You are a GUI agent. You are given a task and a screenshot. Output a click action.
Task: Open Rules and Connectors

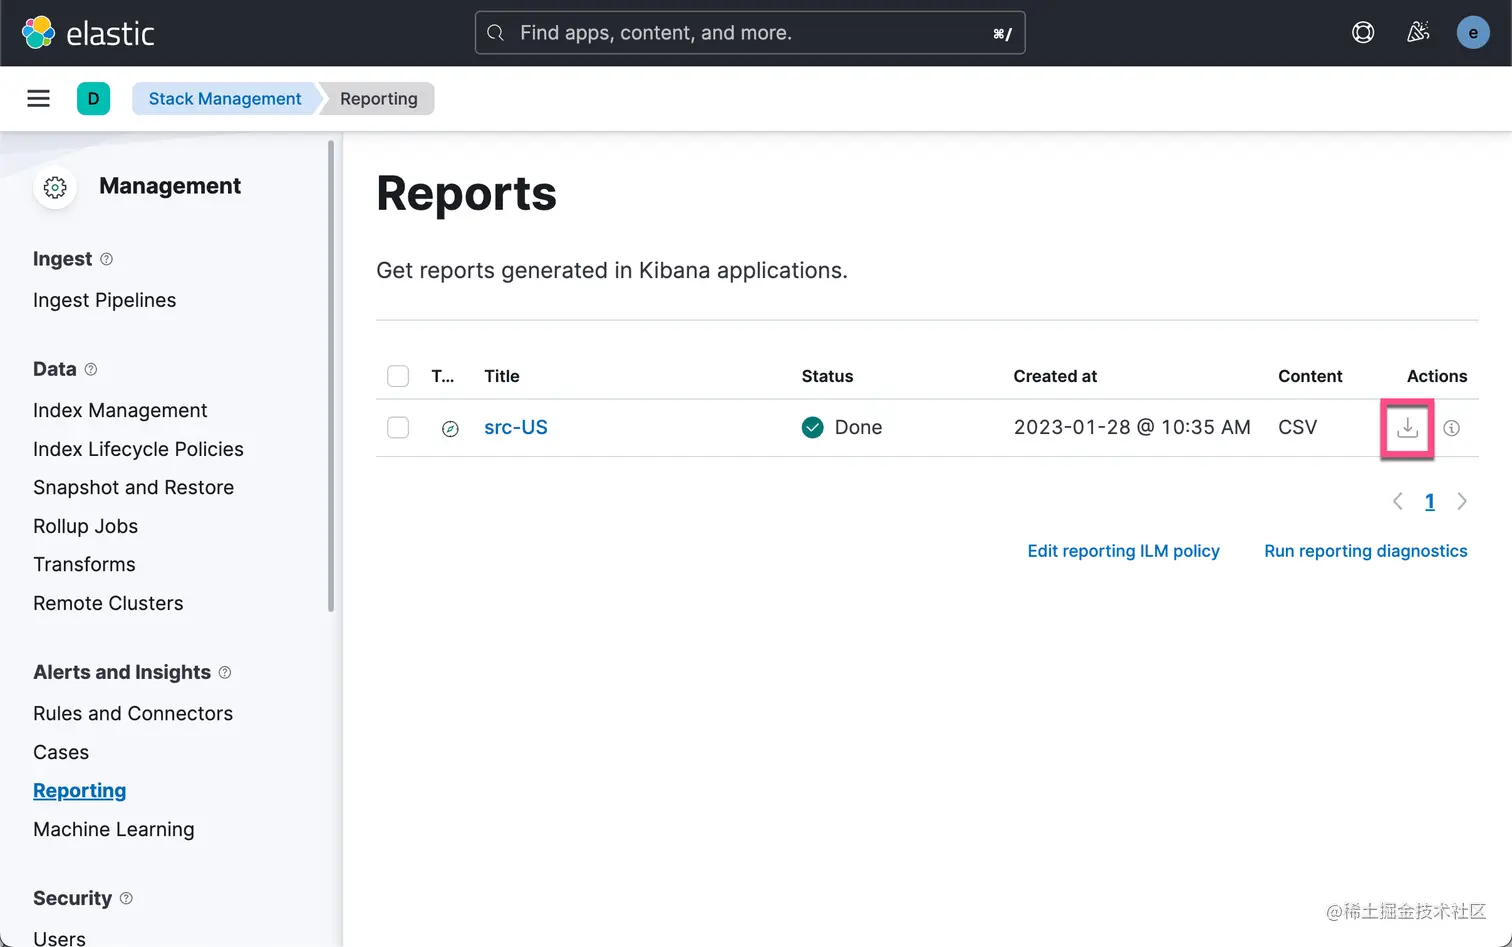pos(133,713)
